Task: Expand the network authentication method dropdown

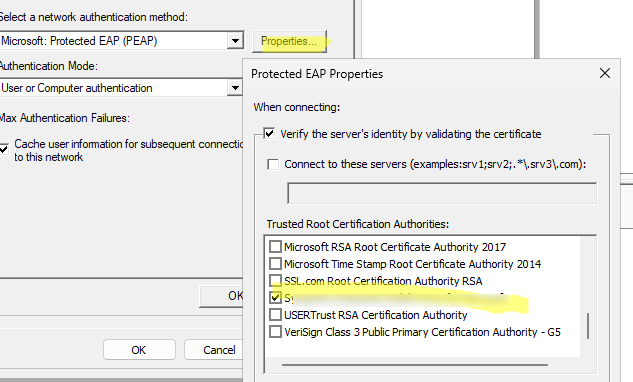Action: (235, 41)
